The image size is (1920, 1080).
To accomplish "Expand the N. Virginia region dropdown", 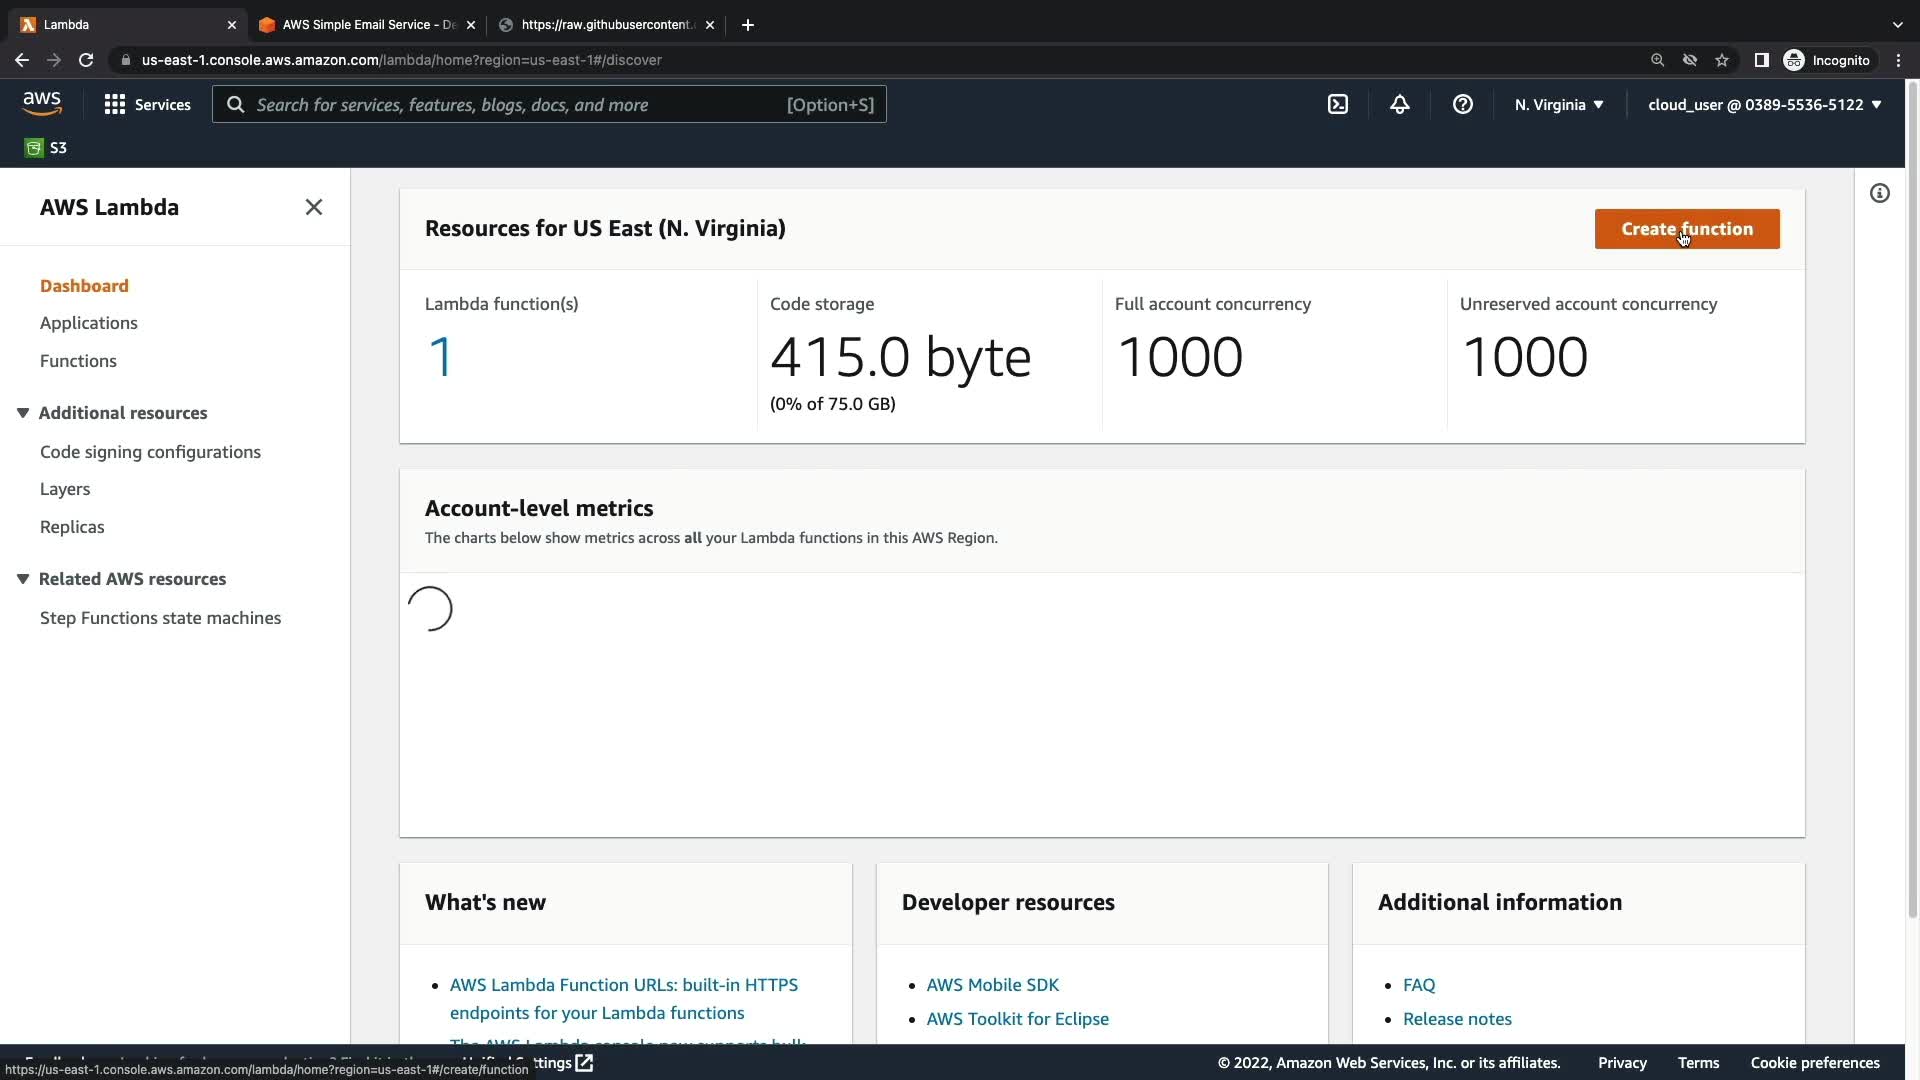I will 1558,104.
